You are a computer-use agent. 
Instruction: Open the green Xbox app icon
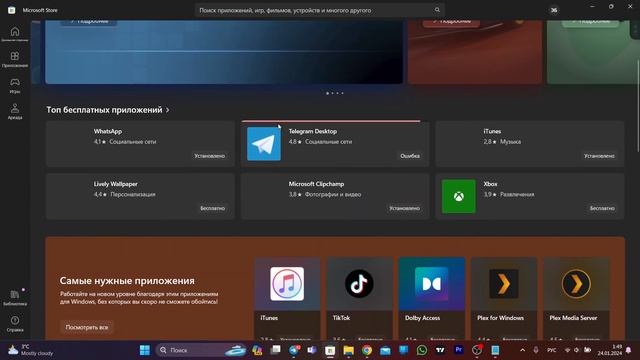click(458, 196)
